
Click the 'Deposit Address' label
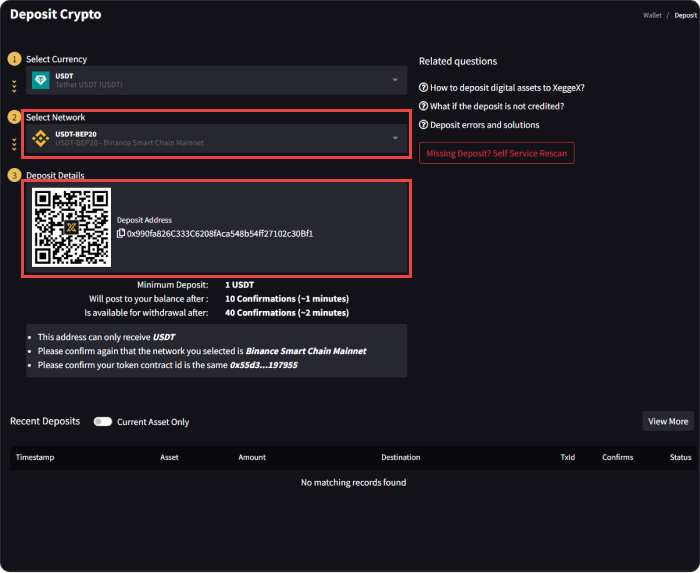(144, 220)
